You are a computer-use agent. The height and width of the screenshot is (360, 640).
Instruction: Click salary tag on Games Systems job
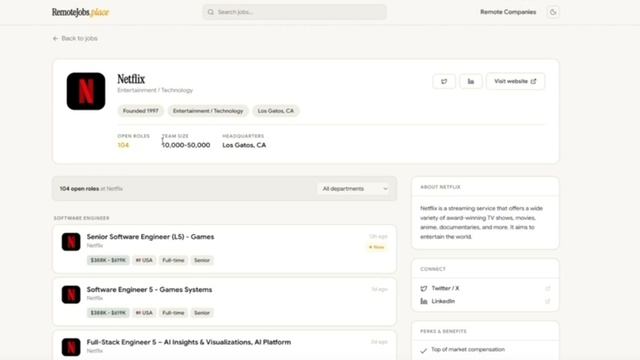click(x=108, y=313)
